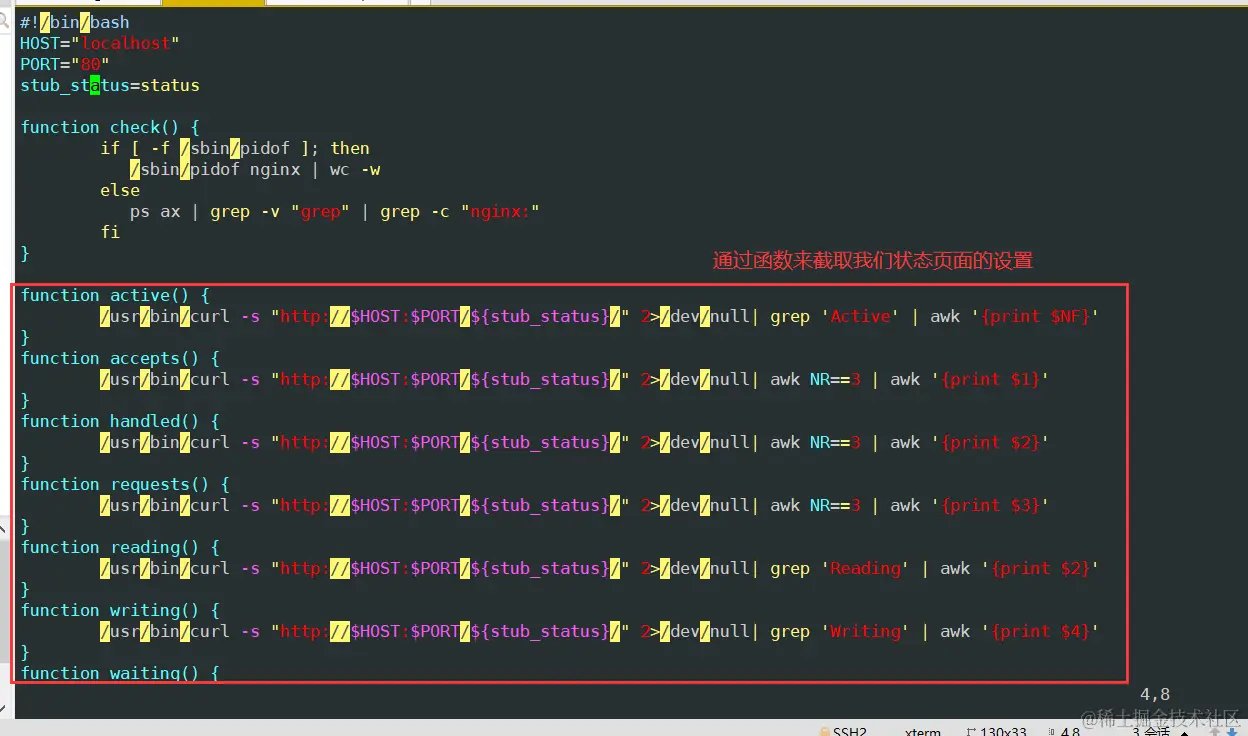Viewport: 1248px width, 736px height.
Task: Click the 'fi' keyword line
Action: tap(110, 232)
